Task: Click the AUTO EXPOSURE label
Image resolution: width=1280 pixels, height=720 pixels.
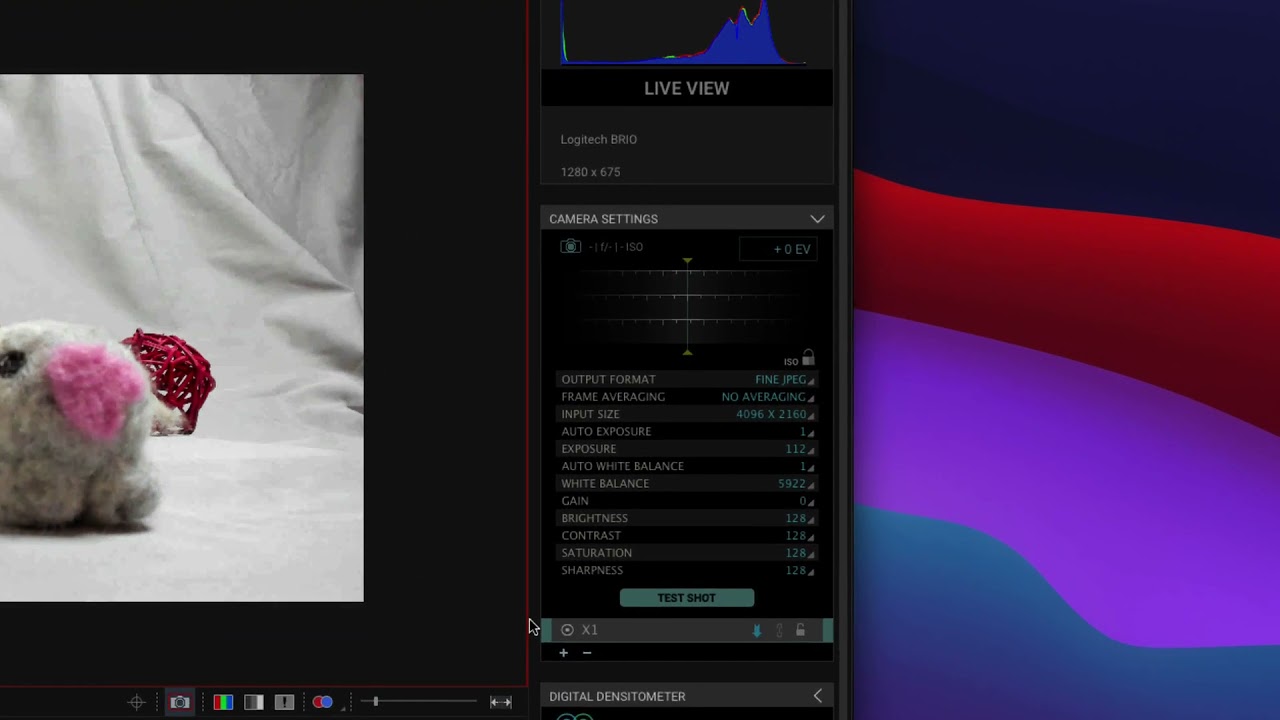Action: [x=606, y=432]
